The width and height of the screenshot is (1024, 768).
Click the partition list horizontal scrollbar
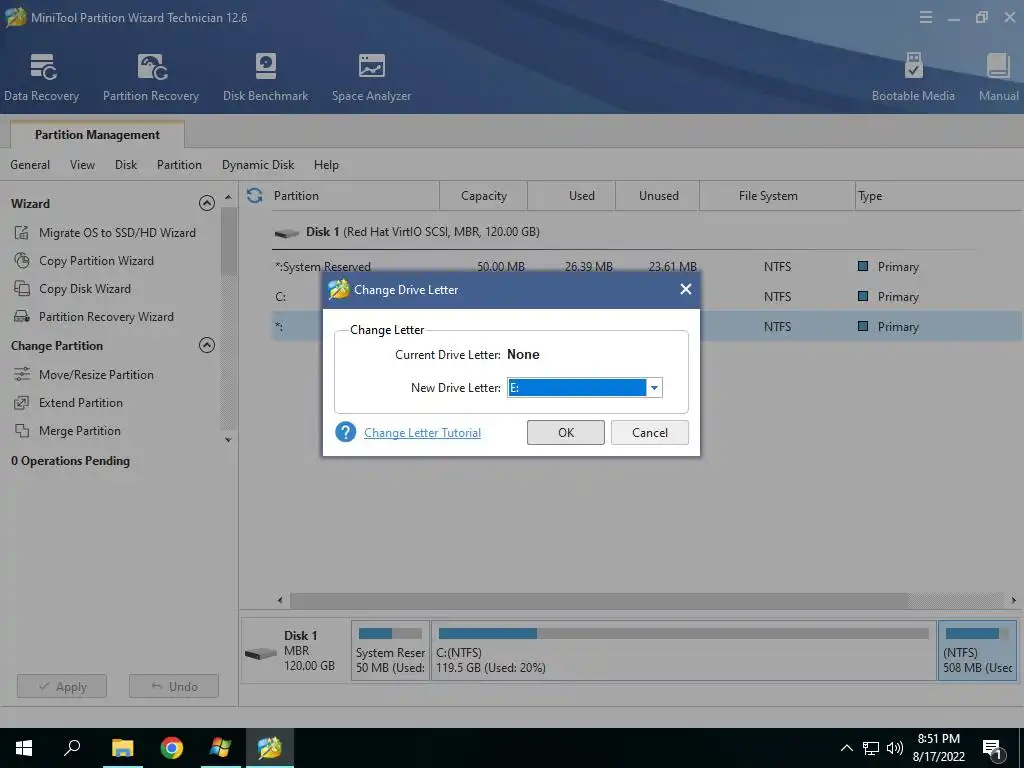coord(599,600)
